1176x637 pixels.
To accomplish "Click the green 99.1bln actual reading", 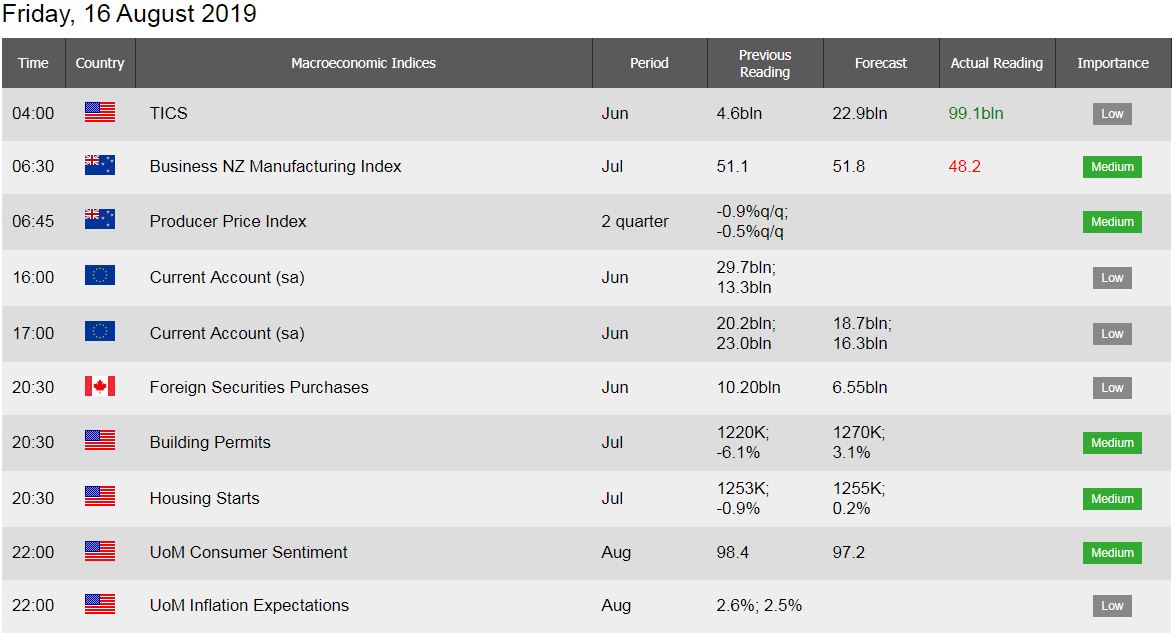I will pyautogui.click(x=975, y=113).
